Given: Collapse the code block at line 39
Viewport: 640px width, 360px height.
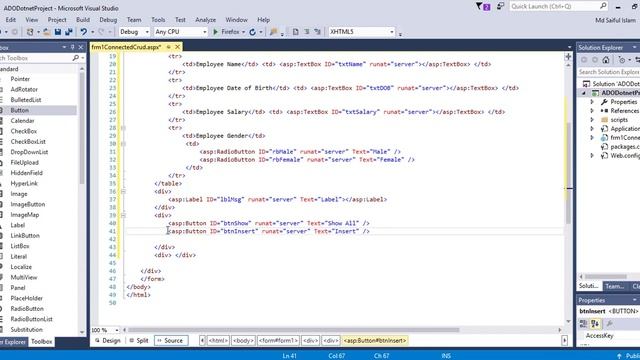Looking at the screenshot, I should point(123,216).
